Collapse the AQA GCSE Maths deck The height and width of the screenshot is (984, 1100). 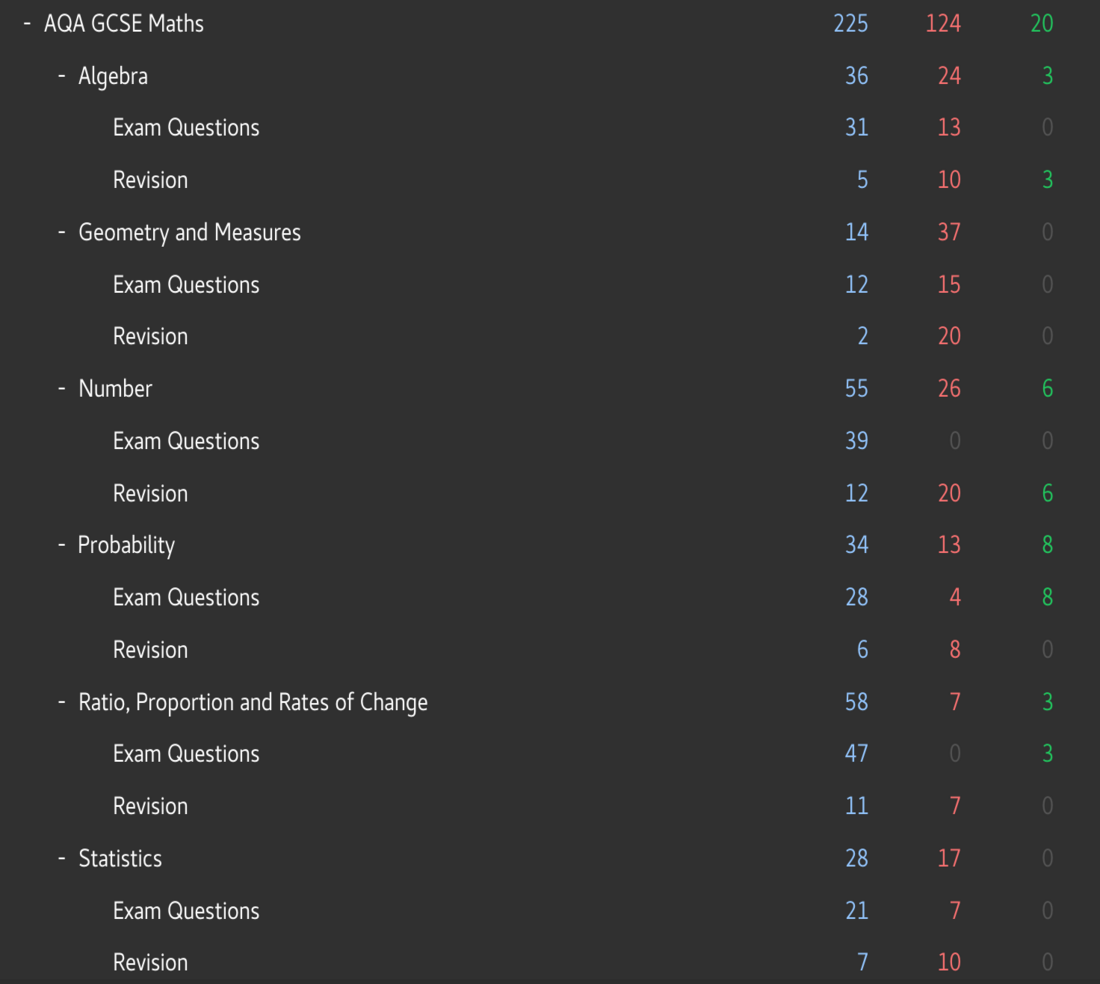coord(27,24)
